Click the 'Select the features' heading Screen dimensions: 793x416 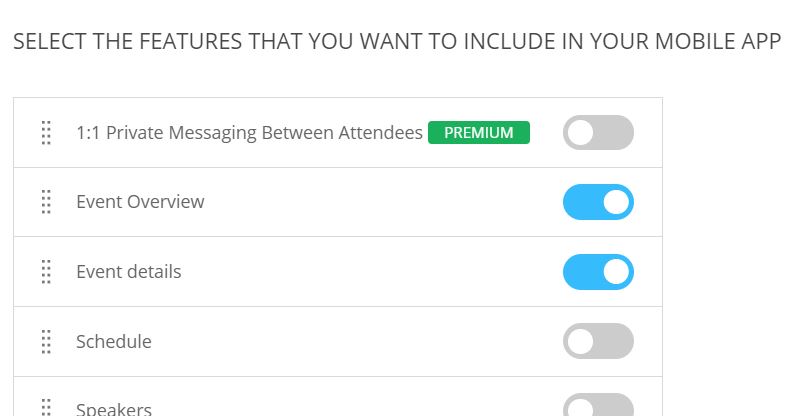tap(396, 43)
